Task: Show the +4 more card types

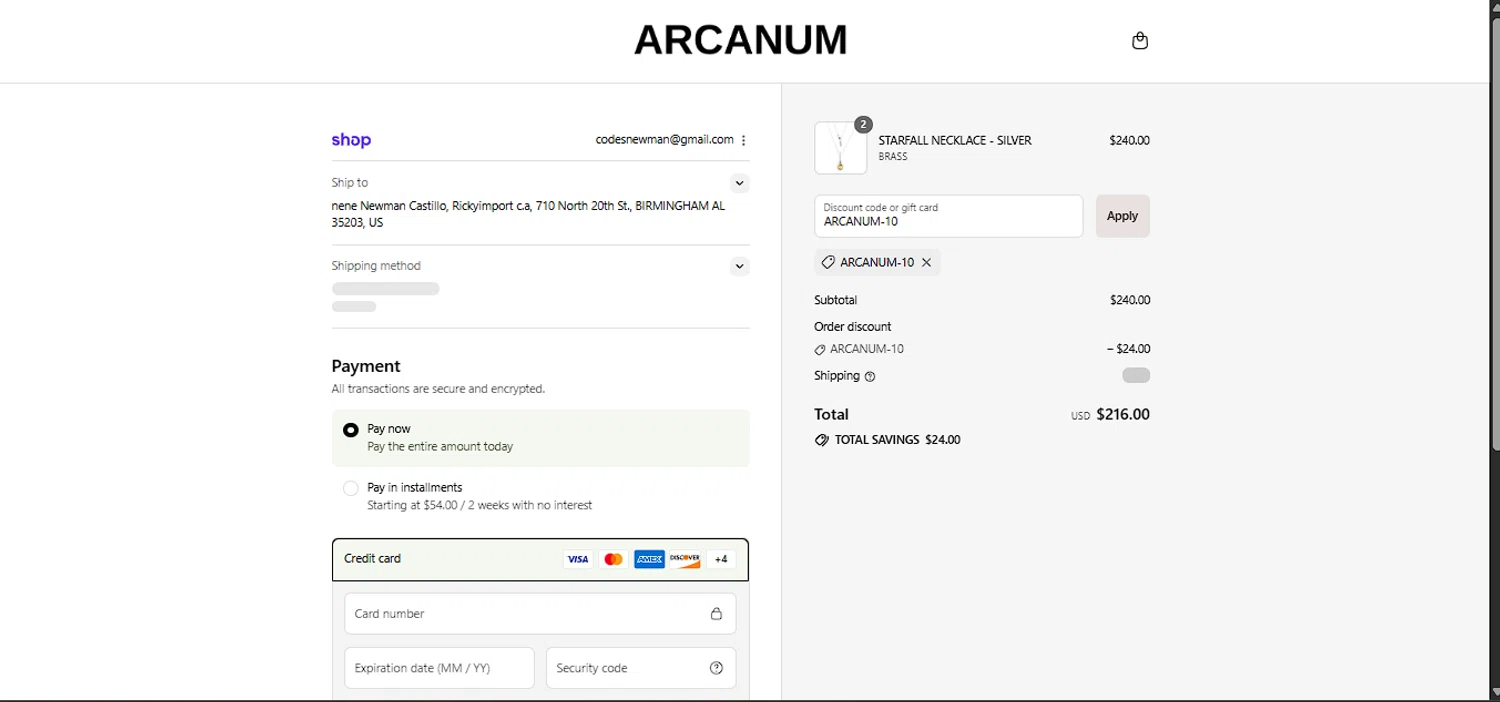Action: pos(721,559)
